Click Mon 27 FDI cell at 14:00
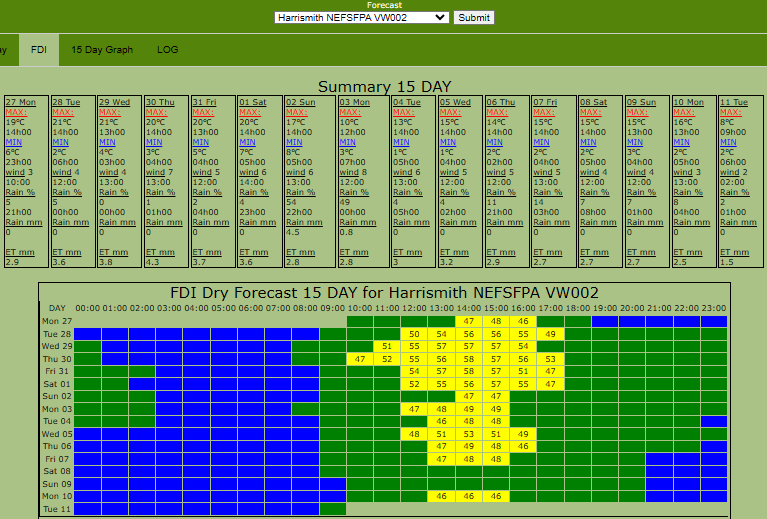The height and width of the screenshot is (519, 767). point(469,321)
